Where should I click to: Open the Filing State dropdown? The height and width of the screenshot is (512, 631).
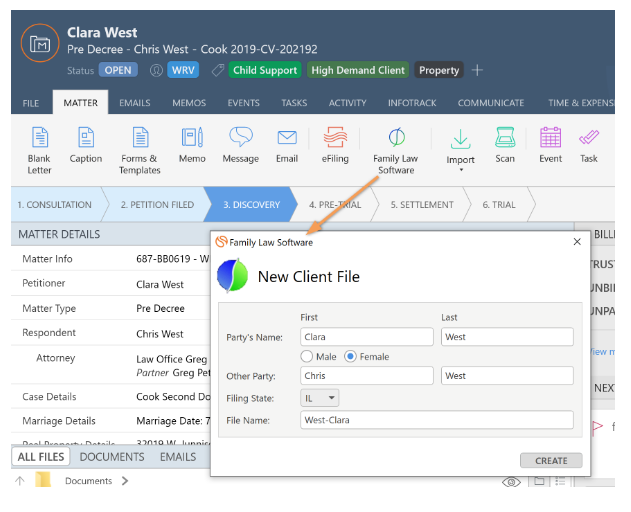320,398
